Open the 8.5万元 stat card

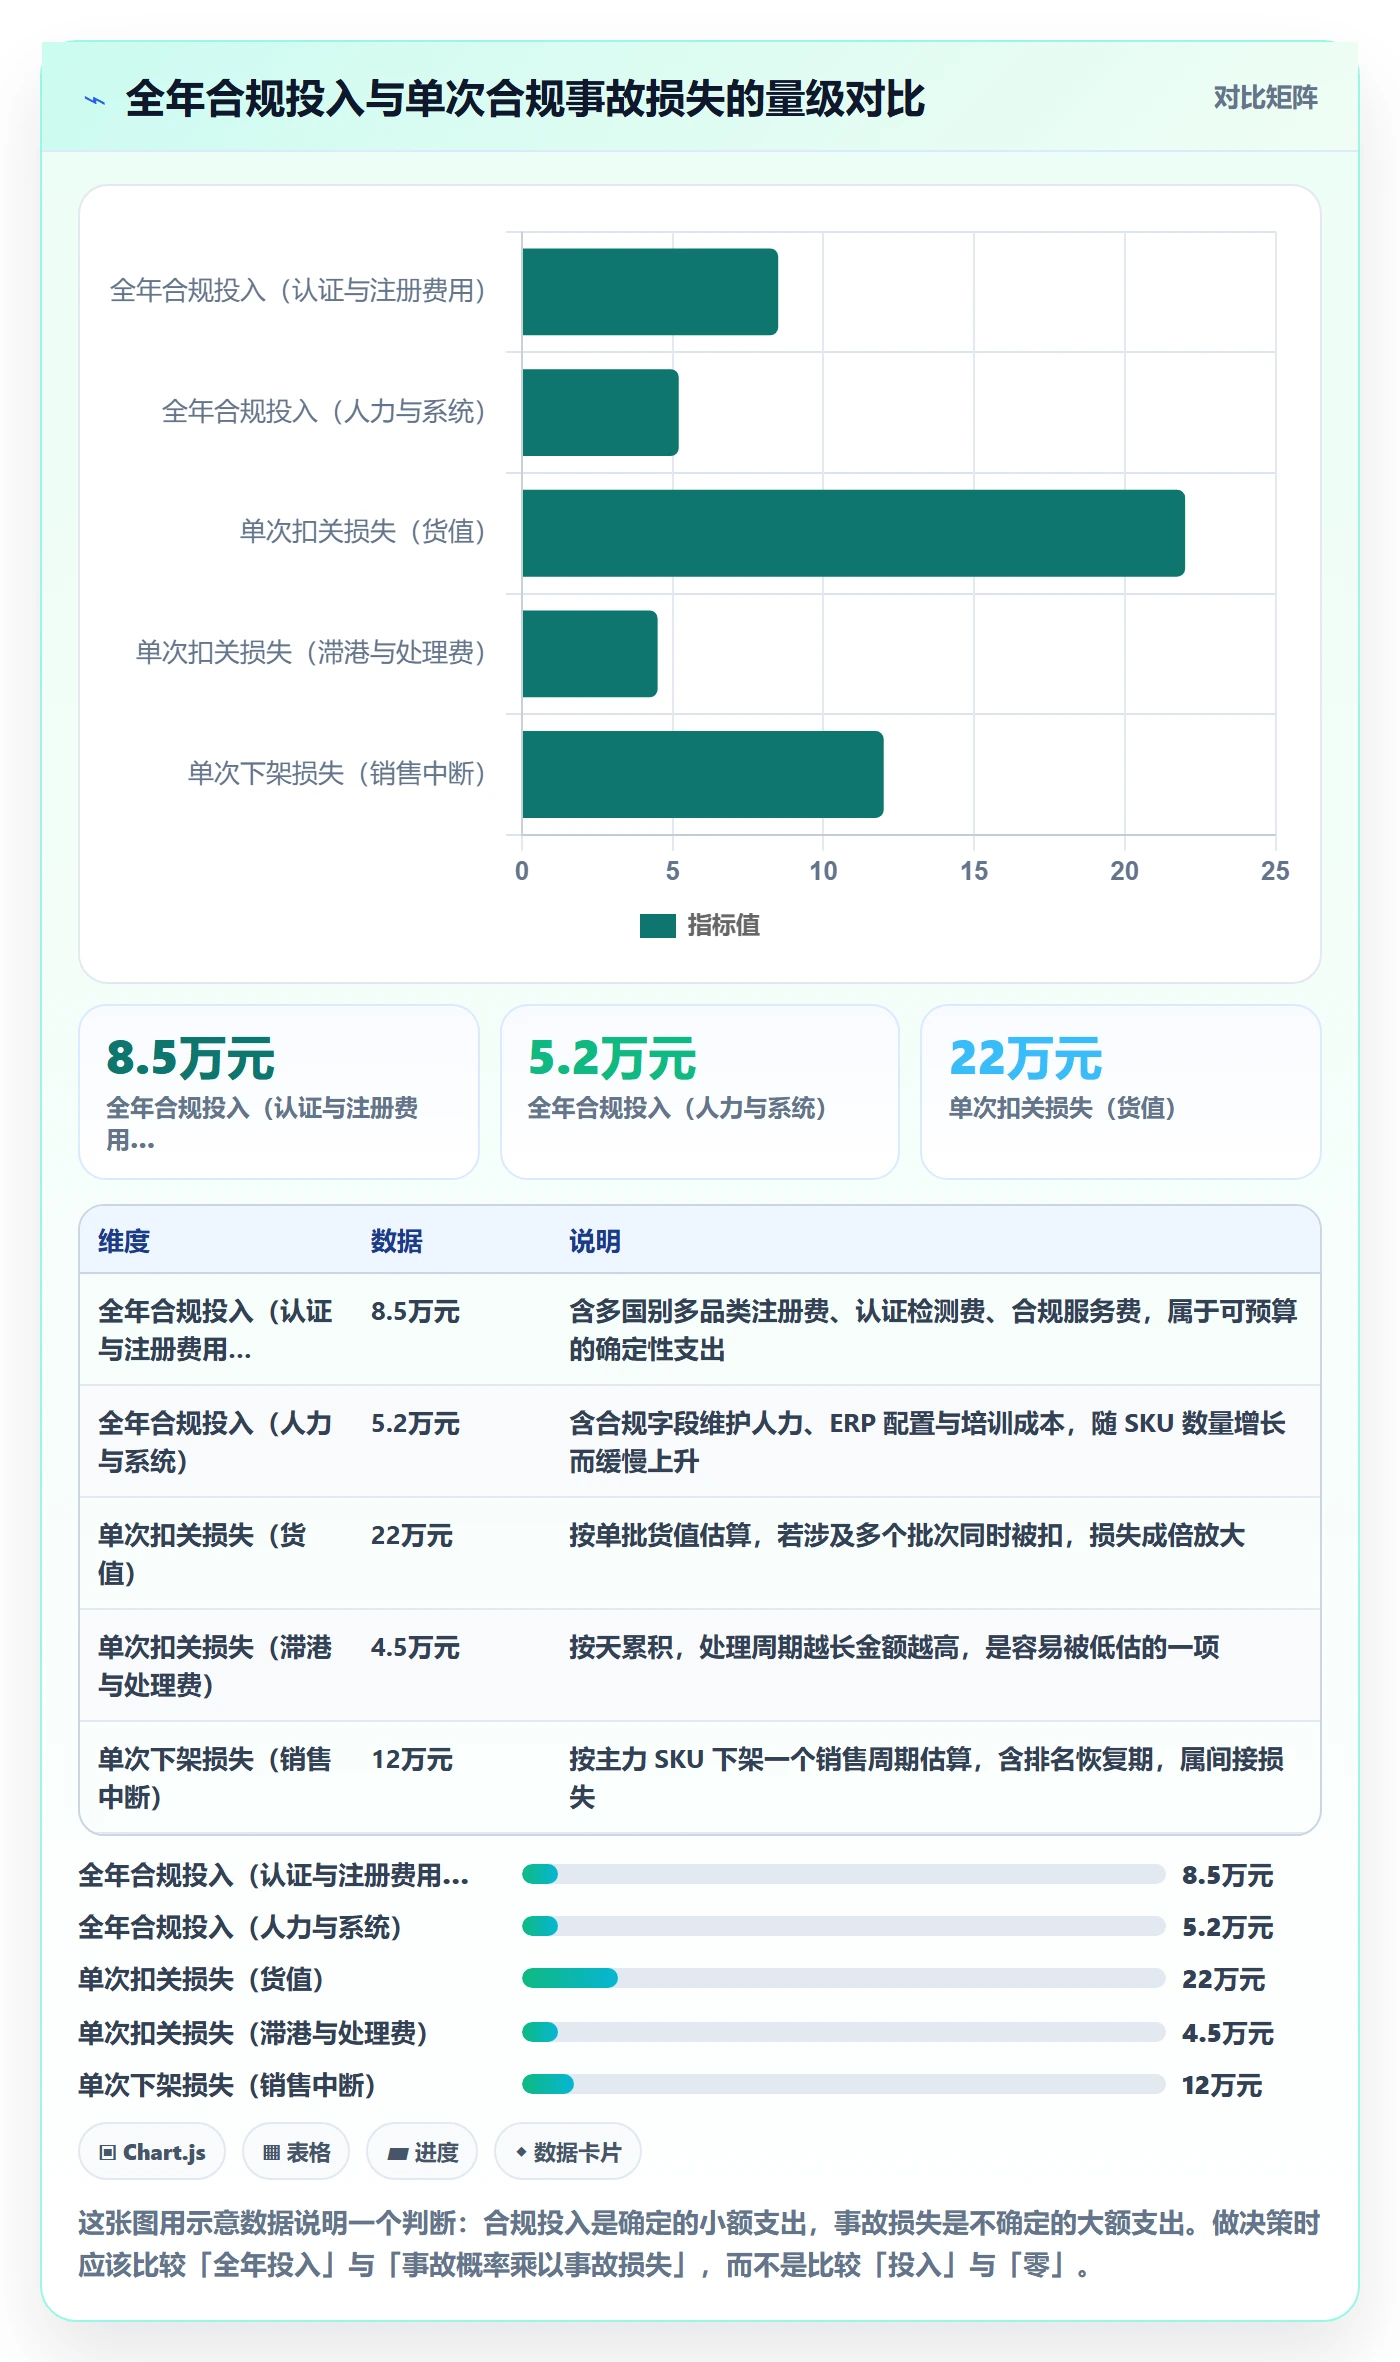pos(279,1092)
